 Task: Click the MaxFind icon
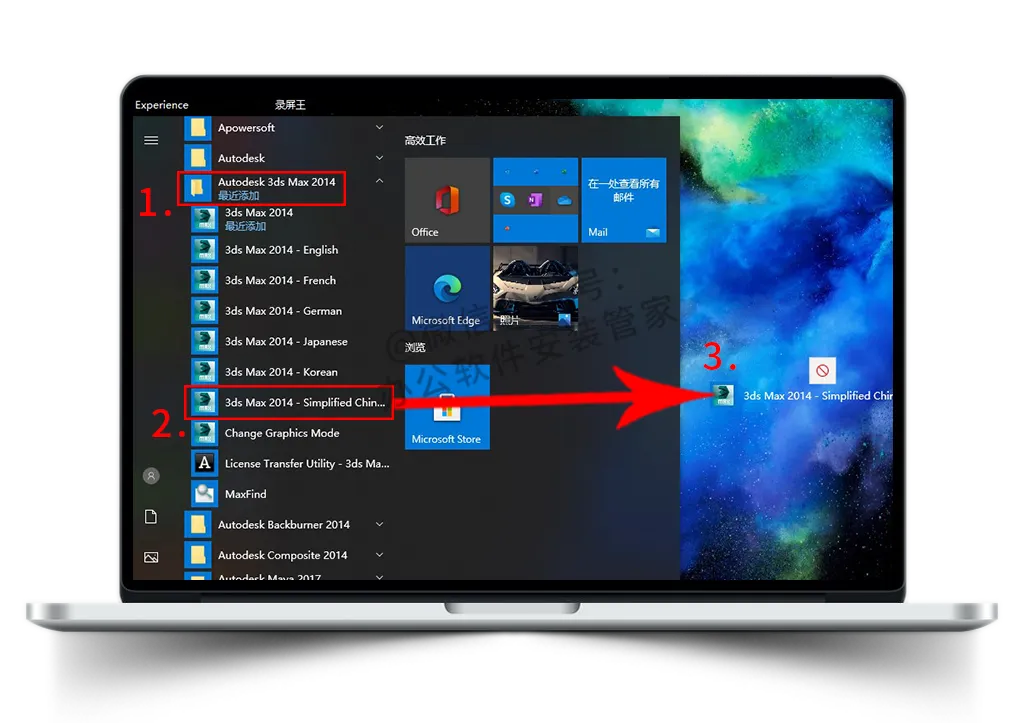point(204,494)
